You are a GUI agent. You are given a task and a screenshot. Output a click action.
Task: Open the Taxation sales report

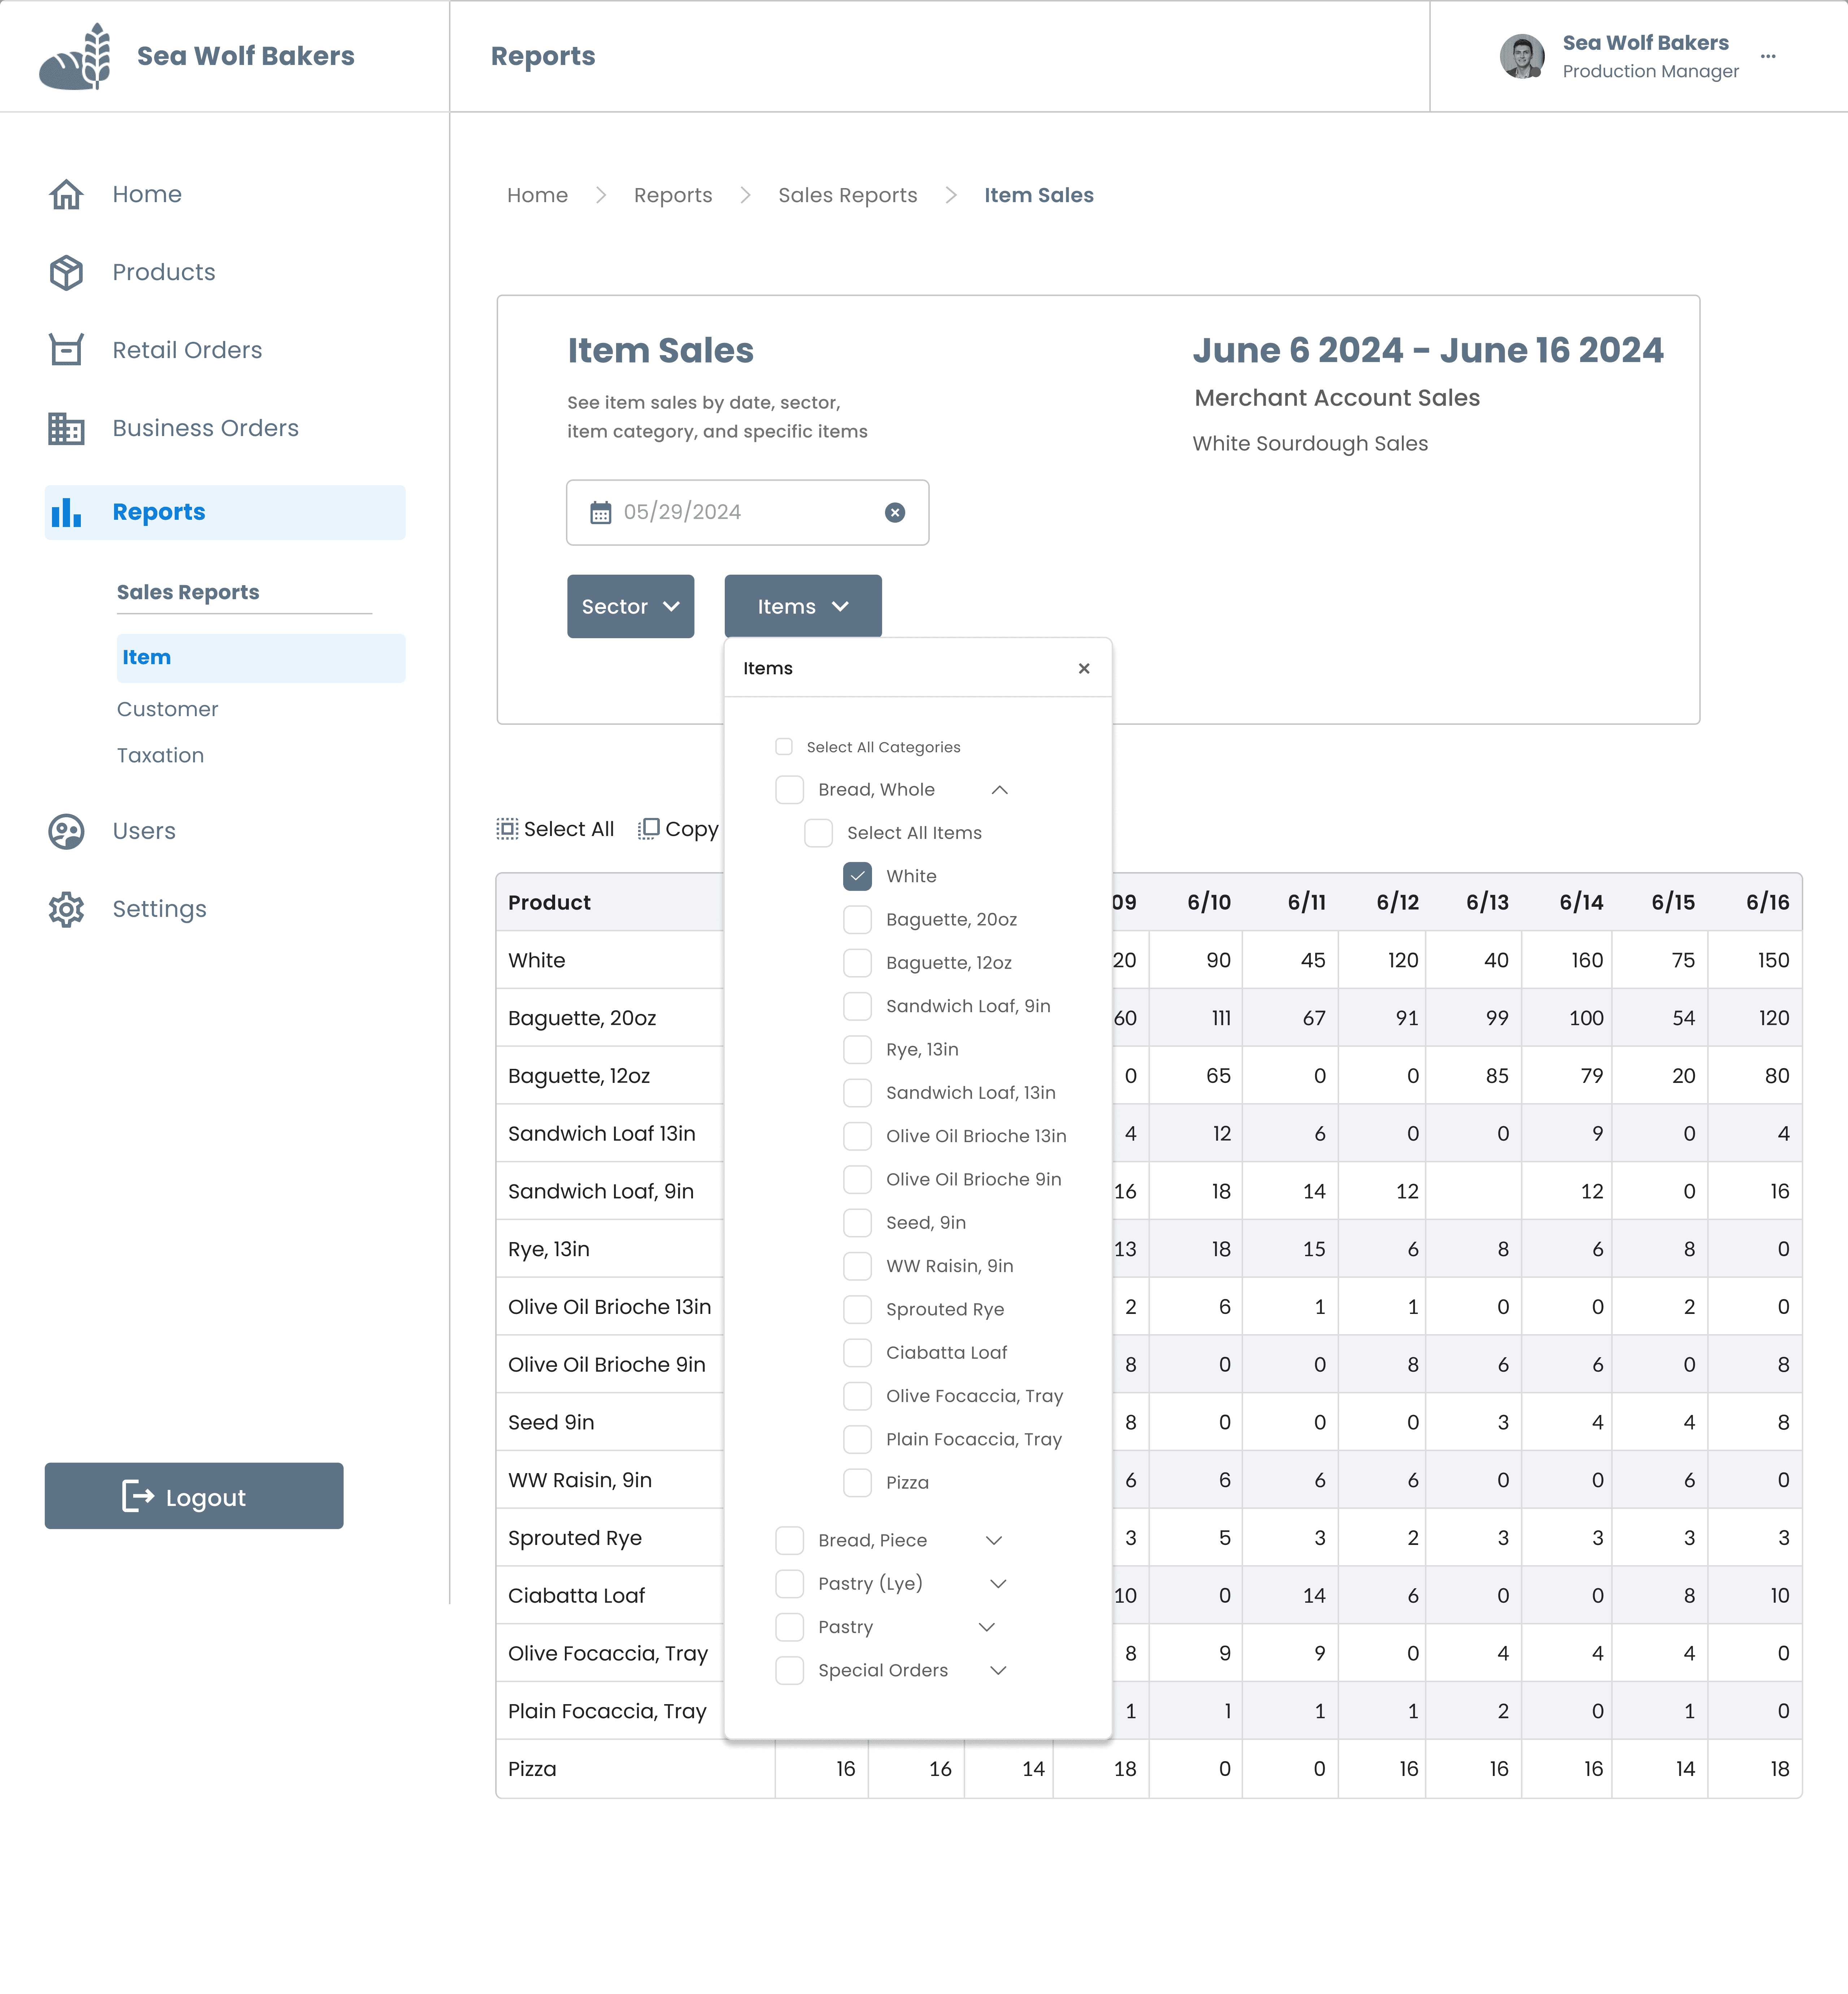160,755
